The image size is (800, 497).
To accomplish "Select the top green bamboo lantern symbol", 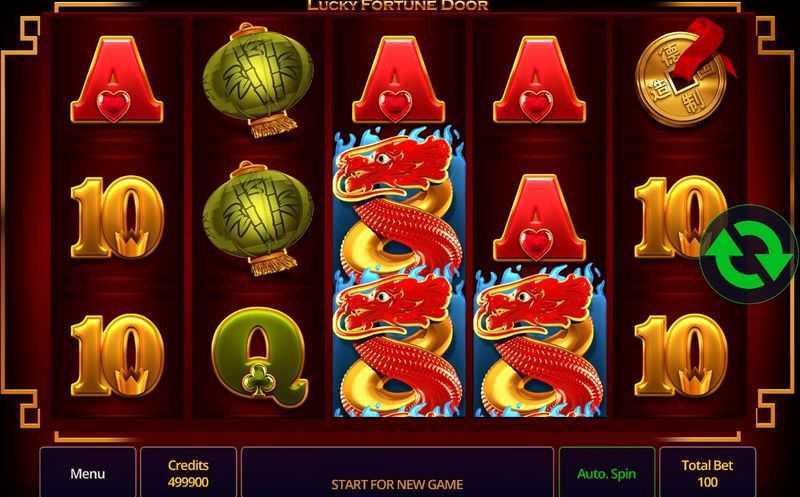I will (x=258, y=80).
